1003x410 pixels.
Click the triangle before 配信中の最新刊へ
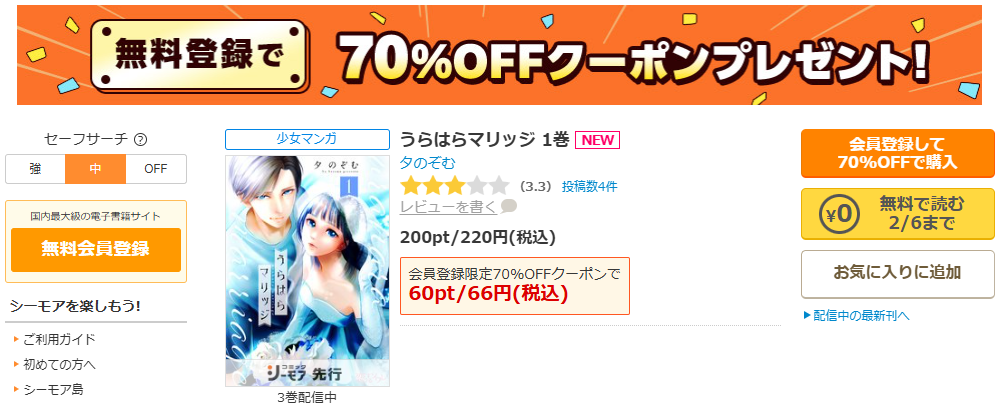coord(807,315)
